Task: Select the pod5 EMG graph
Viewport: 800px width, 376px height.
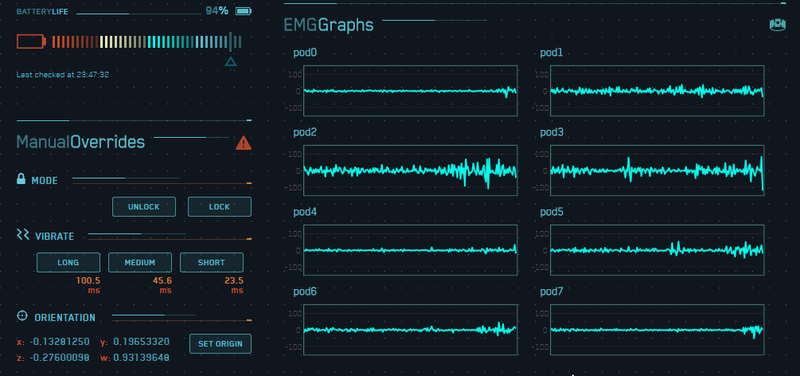Action: [x=657, y=250]
